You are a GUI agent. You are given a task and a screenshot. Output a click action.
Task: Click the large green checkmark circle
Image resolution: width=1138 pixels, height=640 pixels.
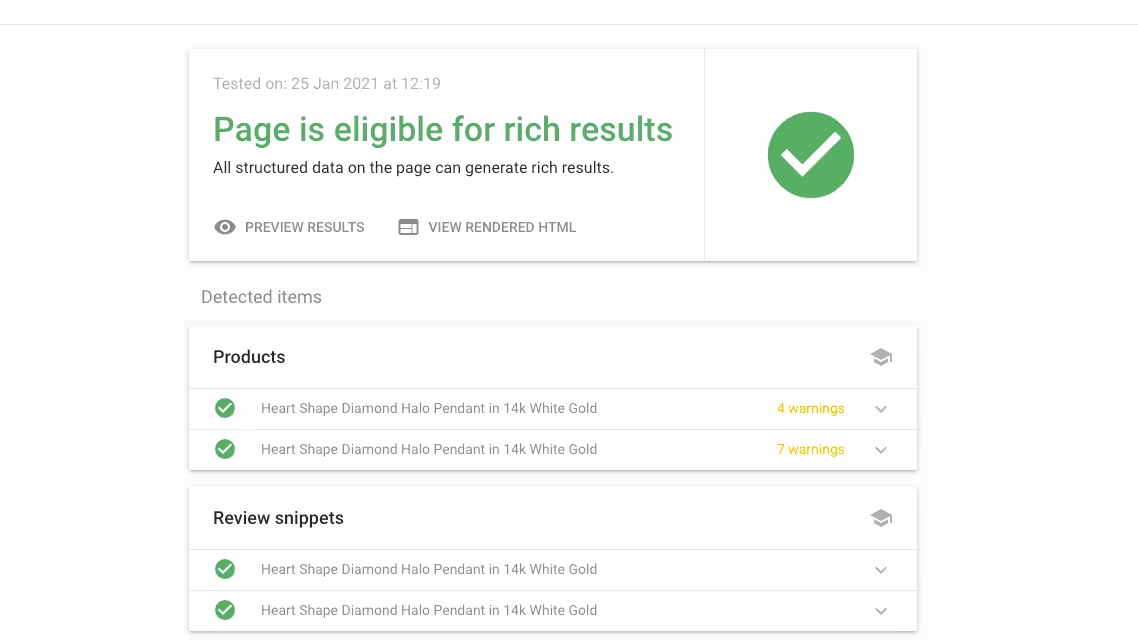pos(811,155)
